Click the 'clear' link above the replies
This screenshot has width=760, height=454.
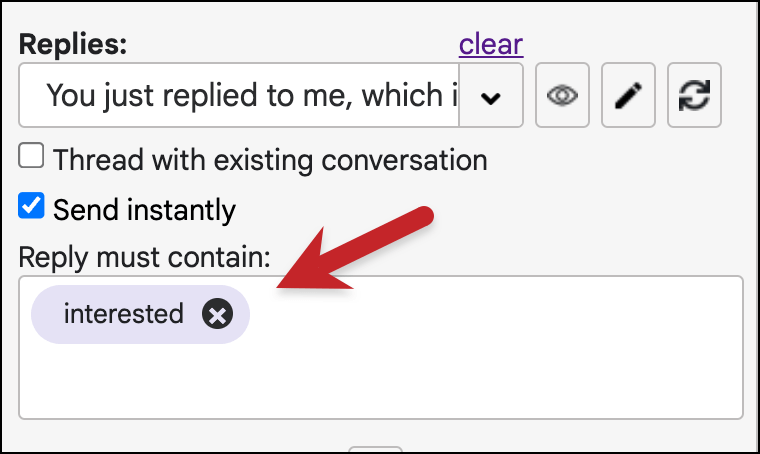click(x=491, y=45)
